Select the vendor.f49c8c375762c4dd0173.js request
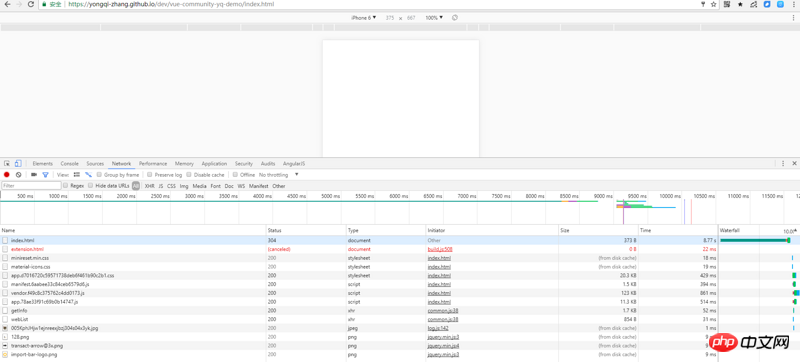This screenshot has width=800, height=362. point(358,293)
